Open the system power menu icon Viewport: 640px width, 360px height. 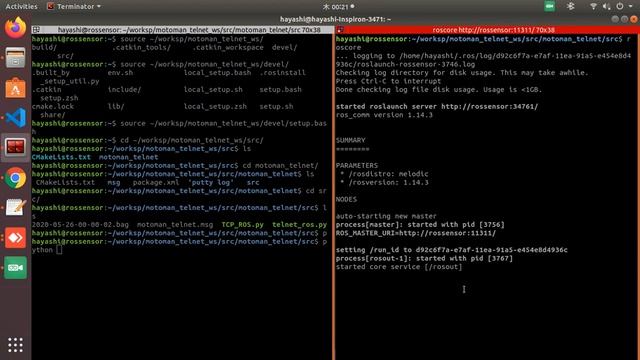(620, 7)
